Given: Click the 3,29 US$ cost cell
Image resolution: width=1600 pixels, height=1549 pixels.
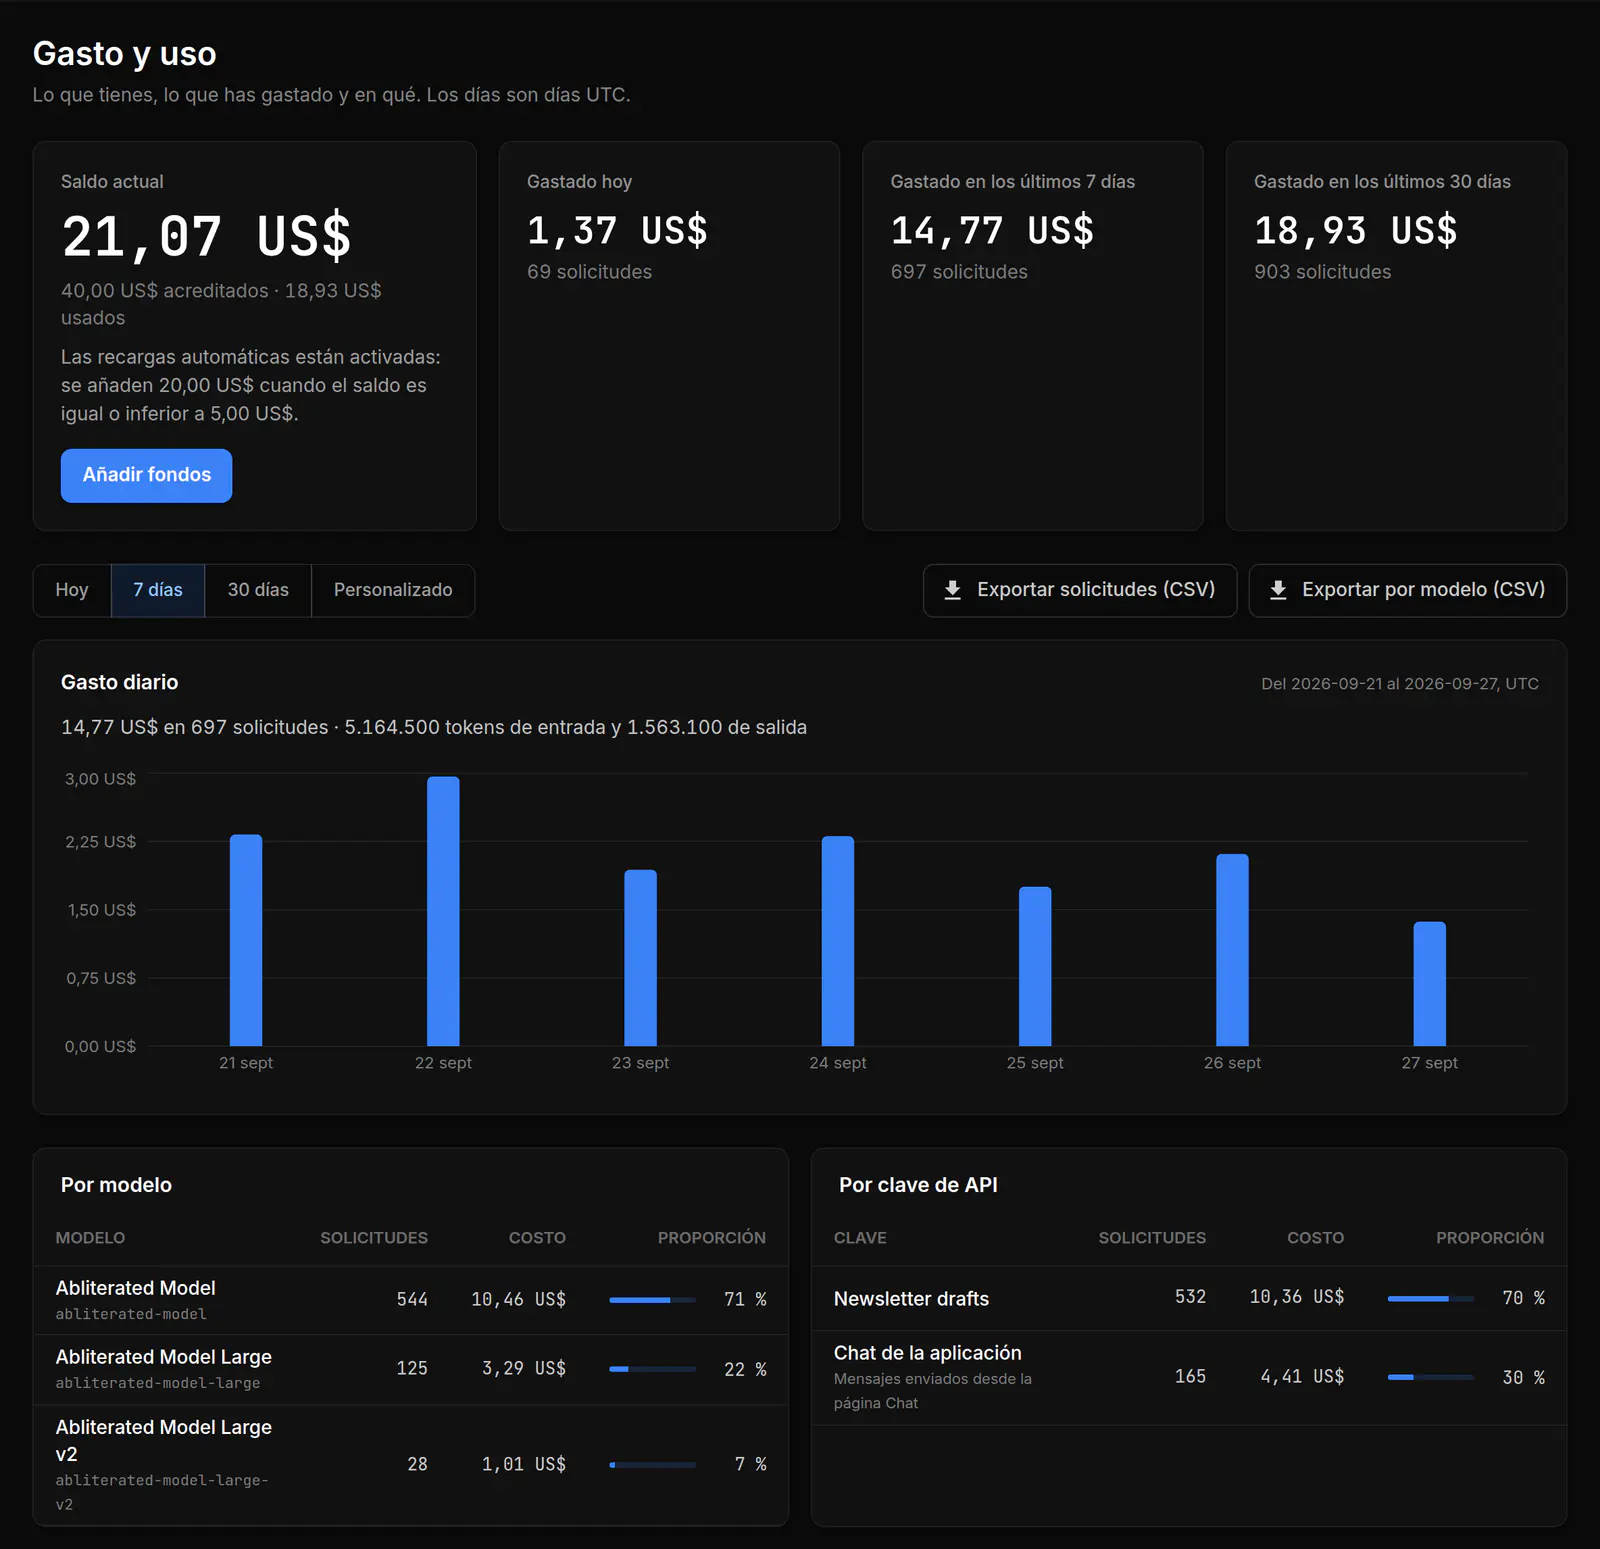Looking at the screenshot, I should coord(524,1368).
